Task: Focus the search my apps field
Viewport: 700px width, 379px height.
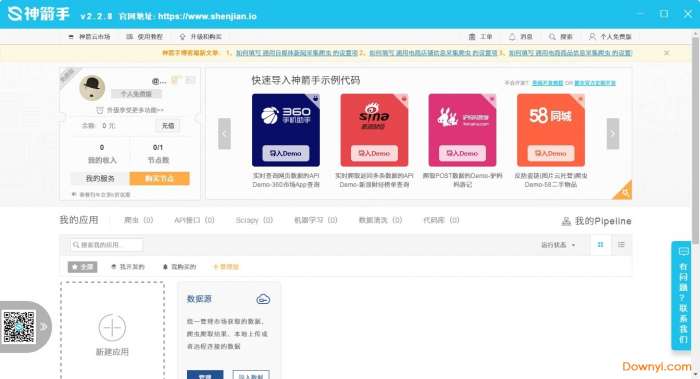Action: 107,245
